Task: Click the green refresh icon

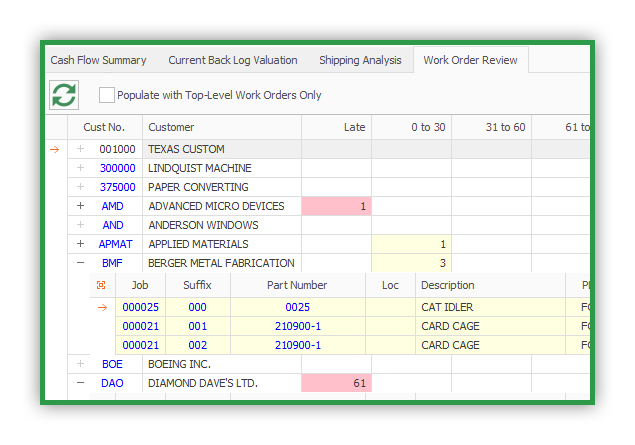Action: pos(64,95)
